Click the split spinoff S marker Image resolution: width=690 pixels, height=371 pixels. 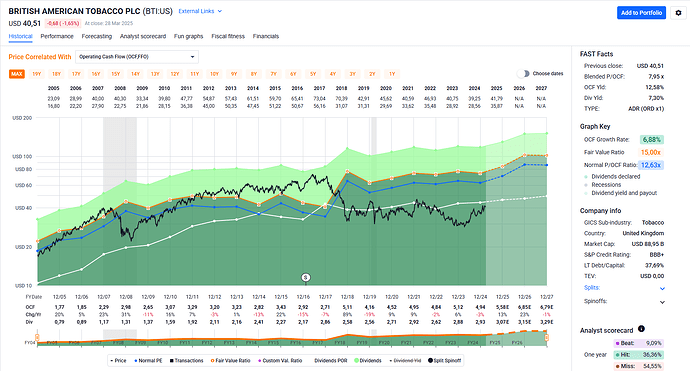(x=305, y=277)
